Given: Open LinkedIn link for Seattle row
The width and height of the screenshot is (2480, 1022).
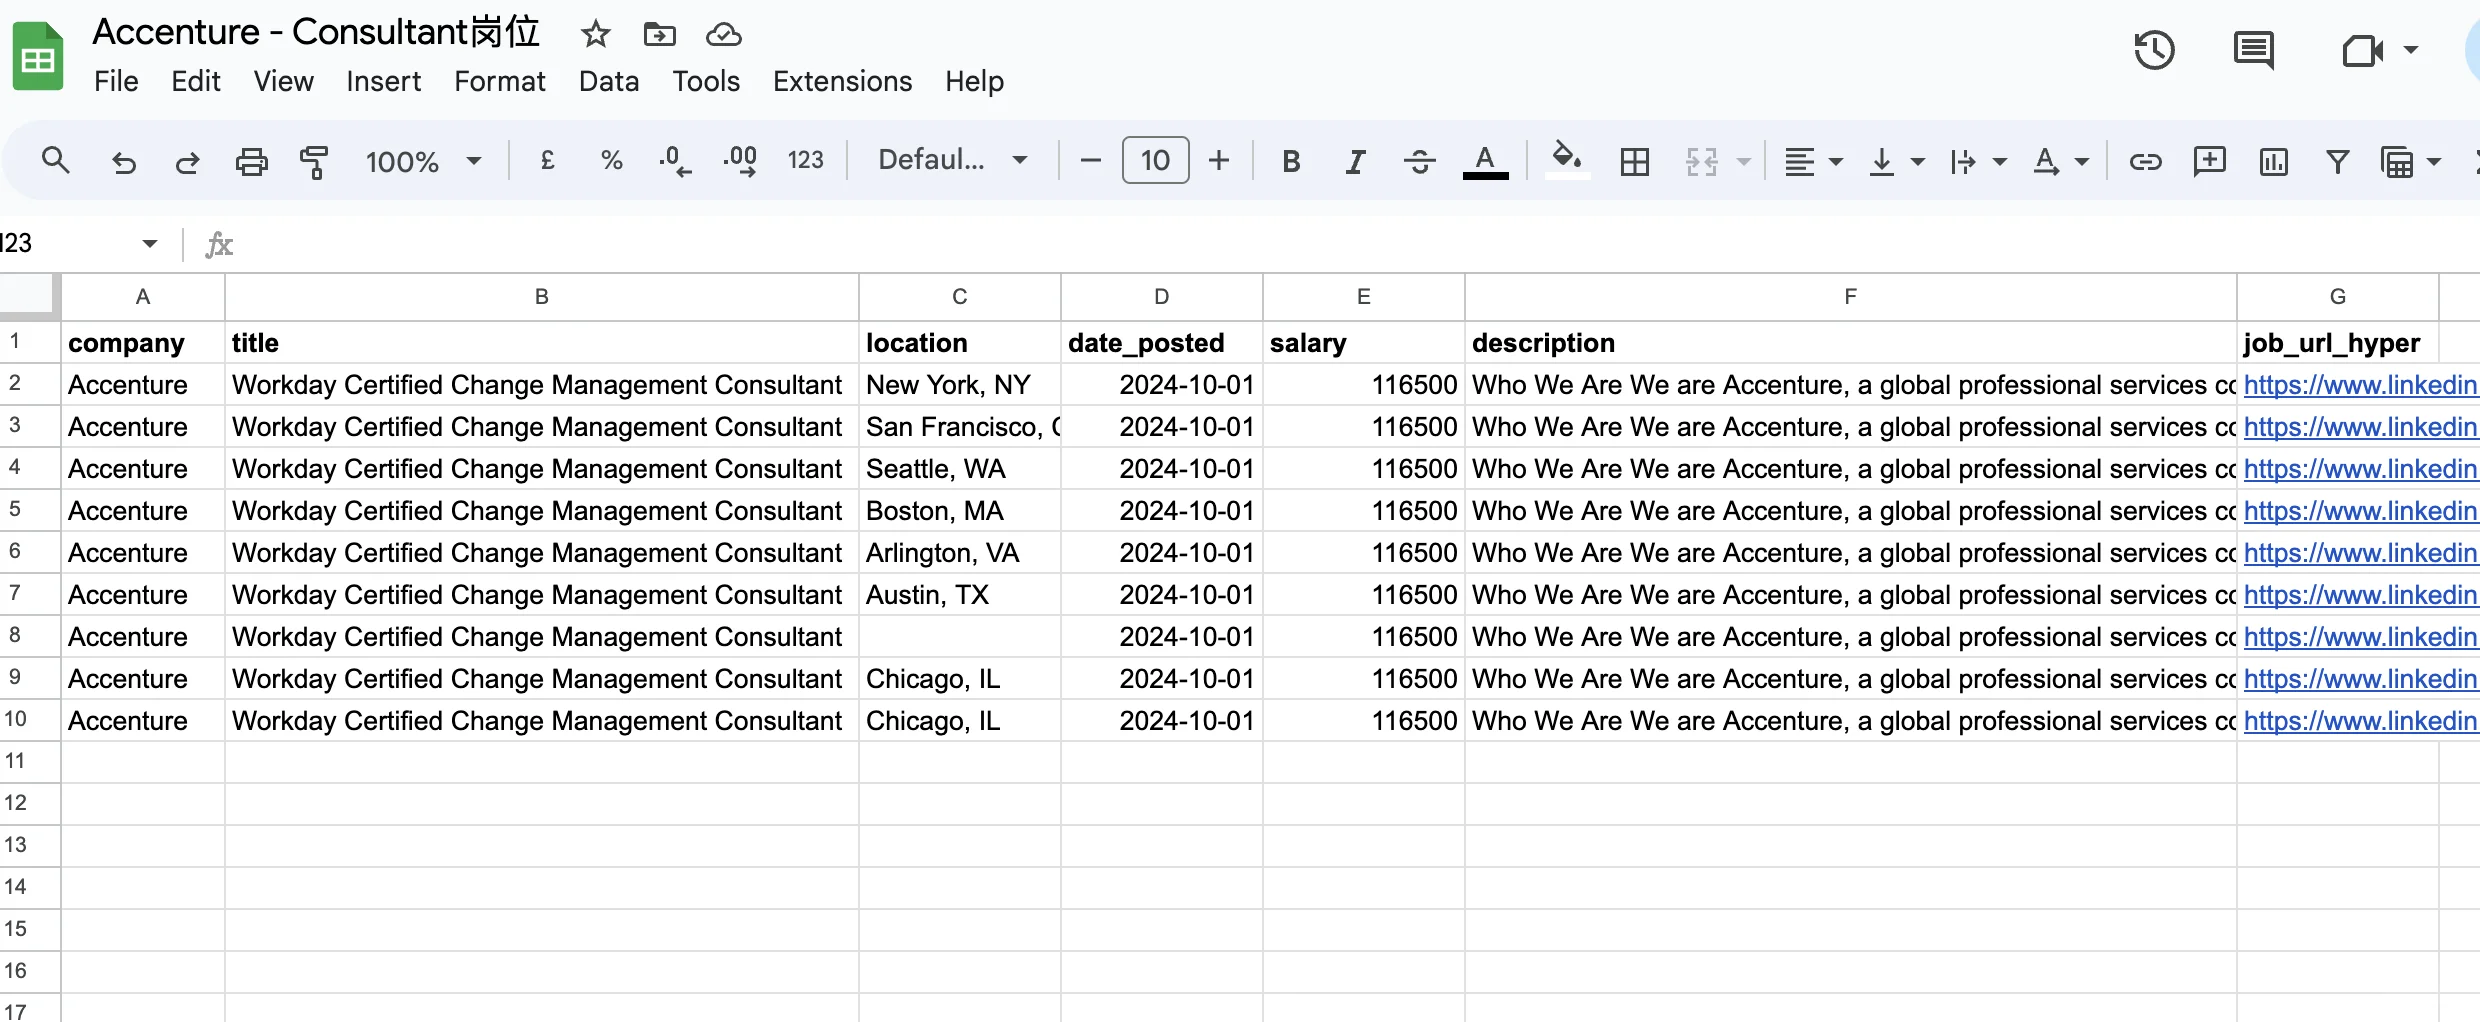Looking at the screenshot, I should [2360, 469].
